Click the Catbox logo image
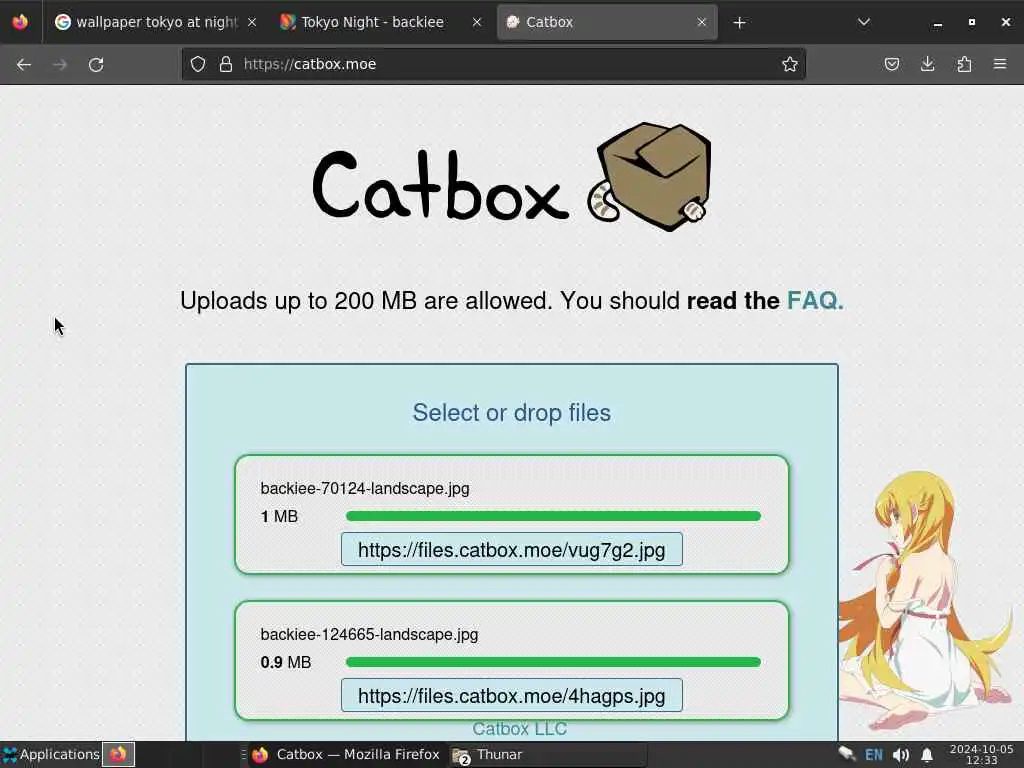This screenshot has height=768, width=1024. tap(512, 178)
